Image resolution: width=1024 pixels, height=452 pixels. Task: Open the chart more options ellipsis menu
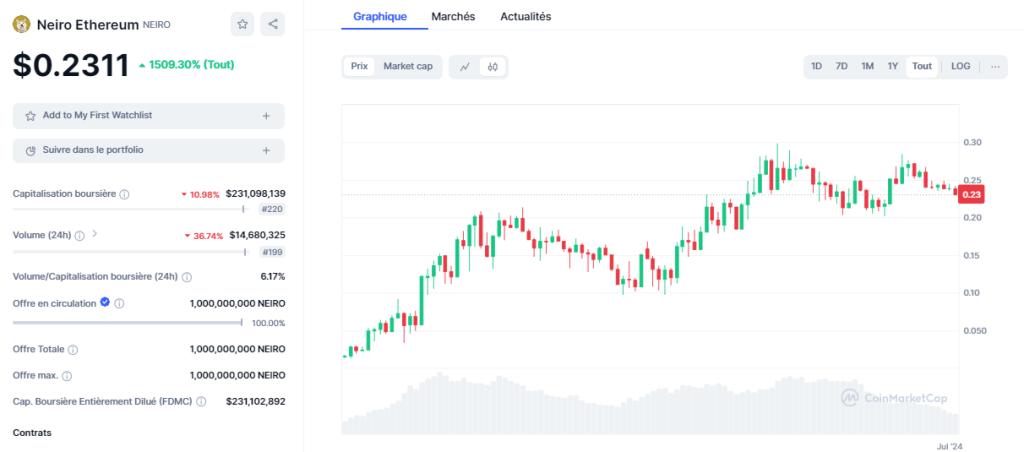coord(995,66)
